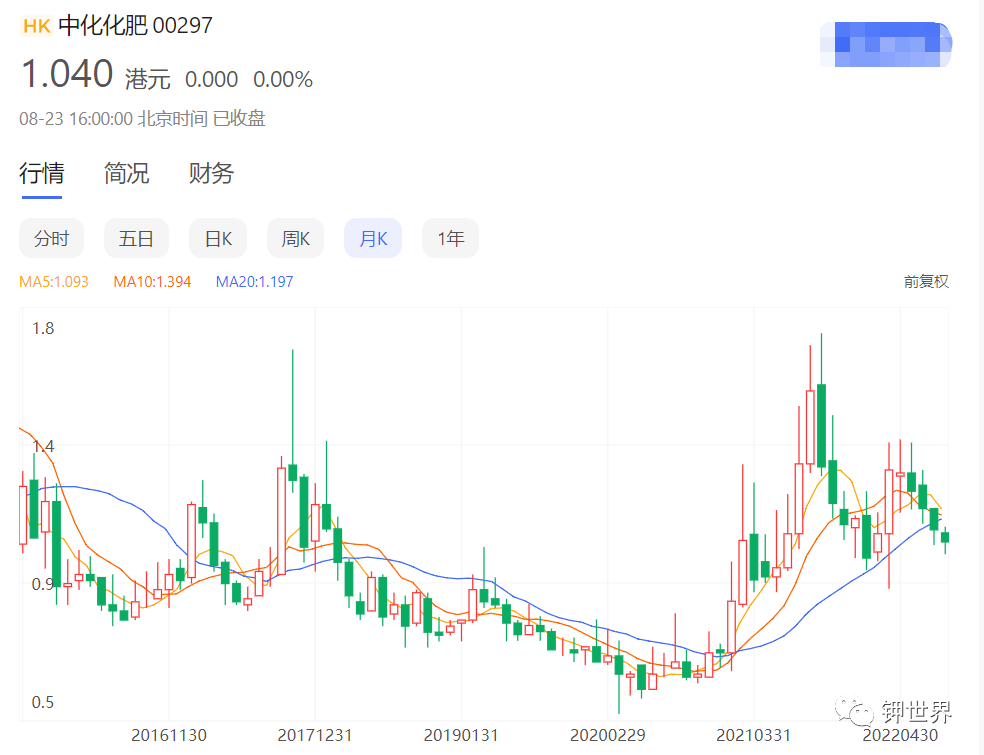Select the 月K chart period

coord(372,239)
